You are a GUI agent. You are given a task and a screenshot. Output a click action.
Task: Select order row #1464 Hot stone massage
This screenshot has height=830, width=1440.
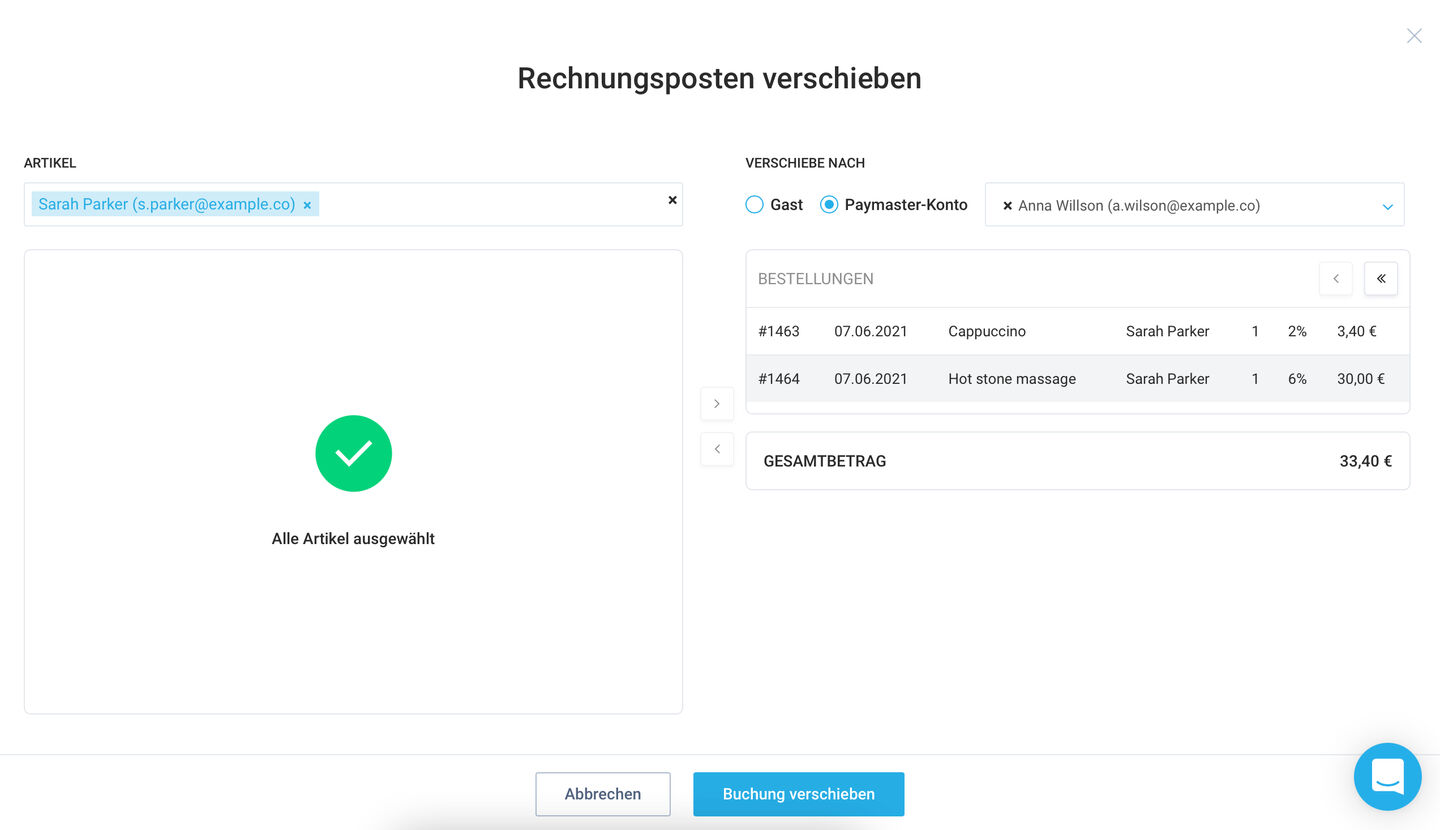[x=1078, y=379]
